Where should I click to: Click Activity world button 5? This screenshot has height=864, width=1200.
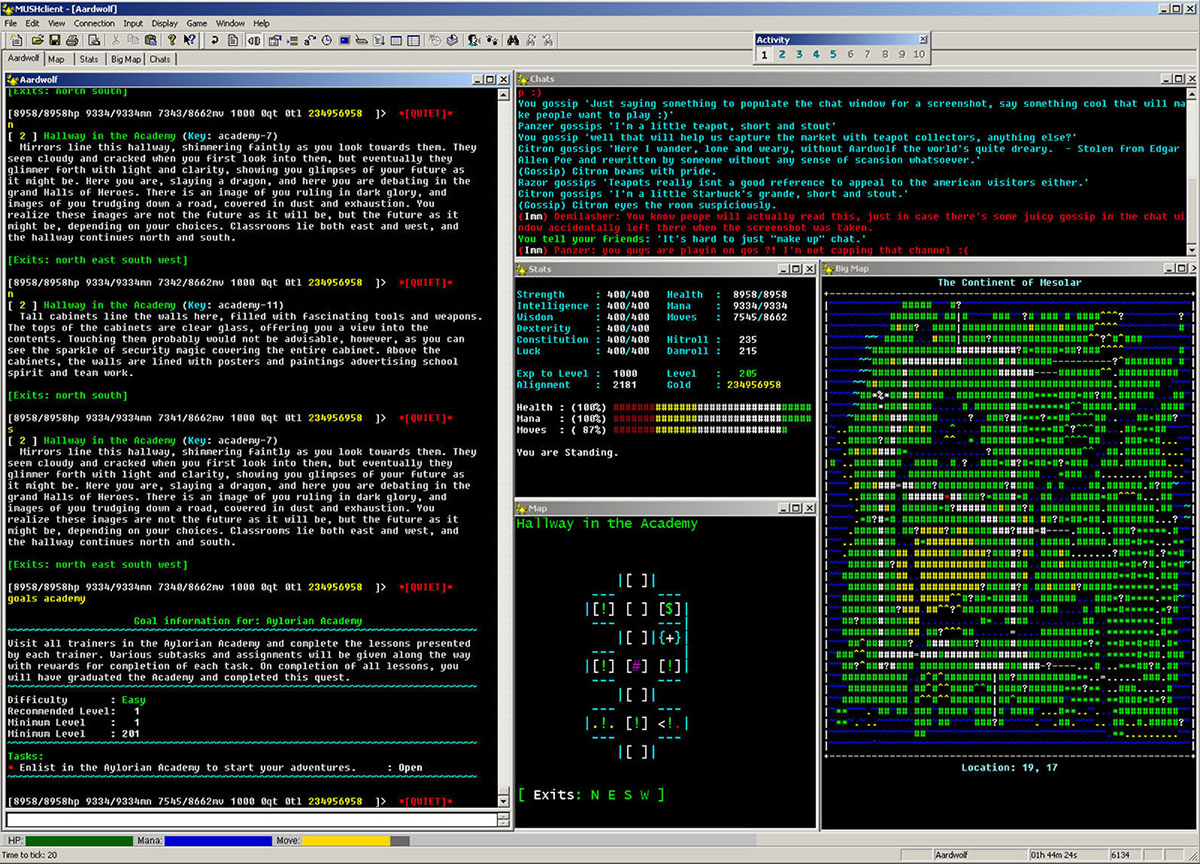click(x=833, y=54)
